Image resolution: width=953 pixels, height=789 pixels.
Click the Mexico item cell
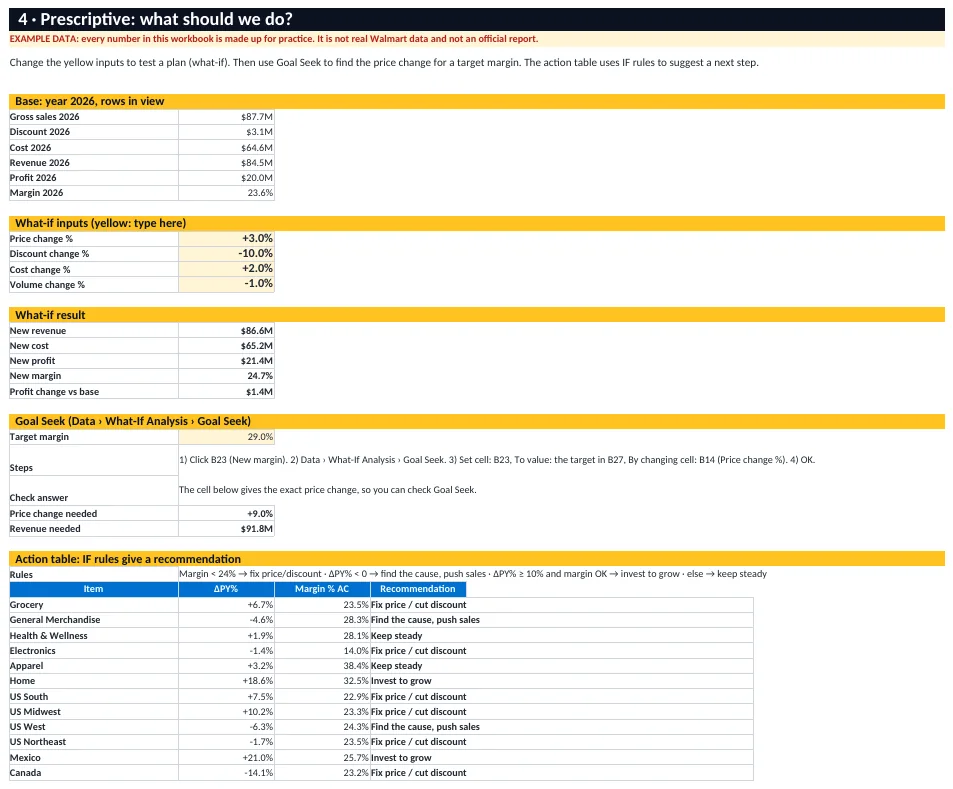click(94, 757)
